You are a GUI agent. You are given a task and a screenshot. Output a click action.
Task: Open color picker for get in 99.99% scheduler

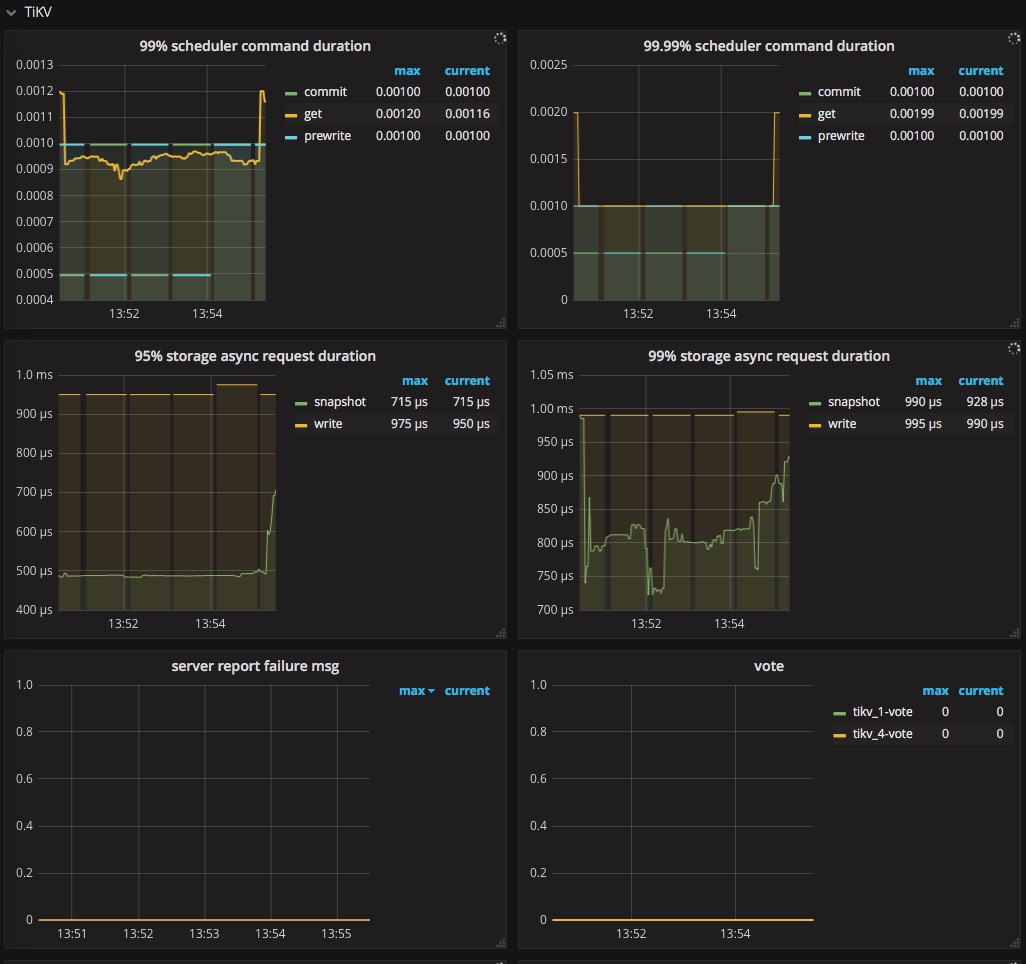click(x=805, y=115)
